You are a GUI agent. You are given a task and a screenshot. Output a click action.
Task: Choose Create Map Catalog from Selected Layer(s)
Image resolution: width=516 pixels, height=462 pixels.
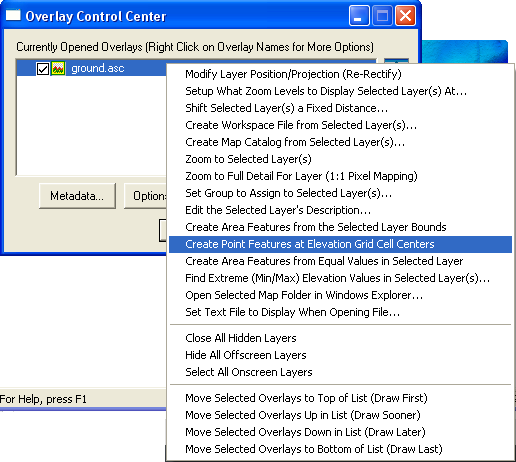click(x=340, y=142)
